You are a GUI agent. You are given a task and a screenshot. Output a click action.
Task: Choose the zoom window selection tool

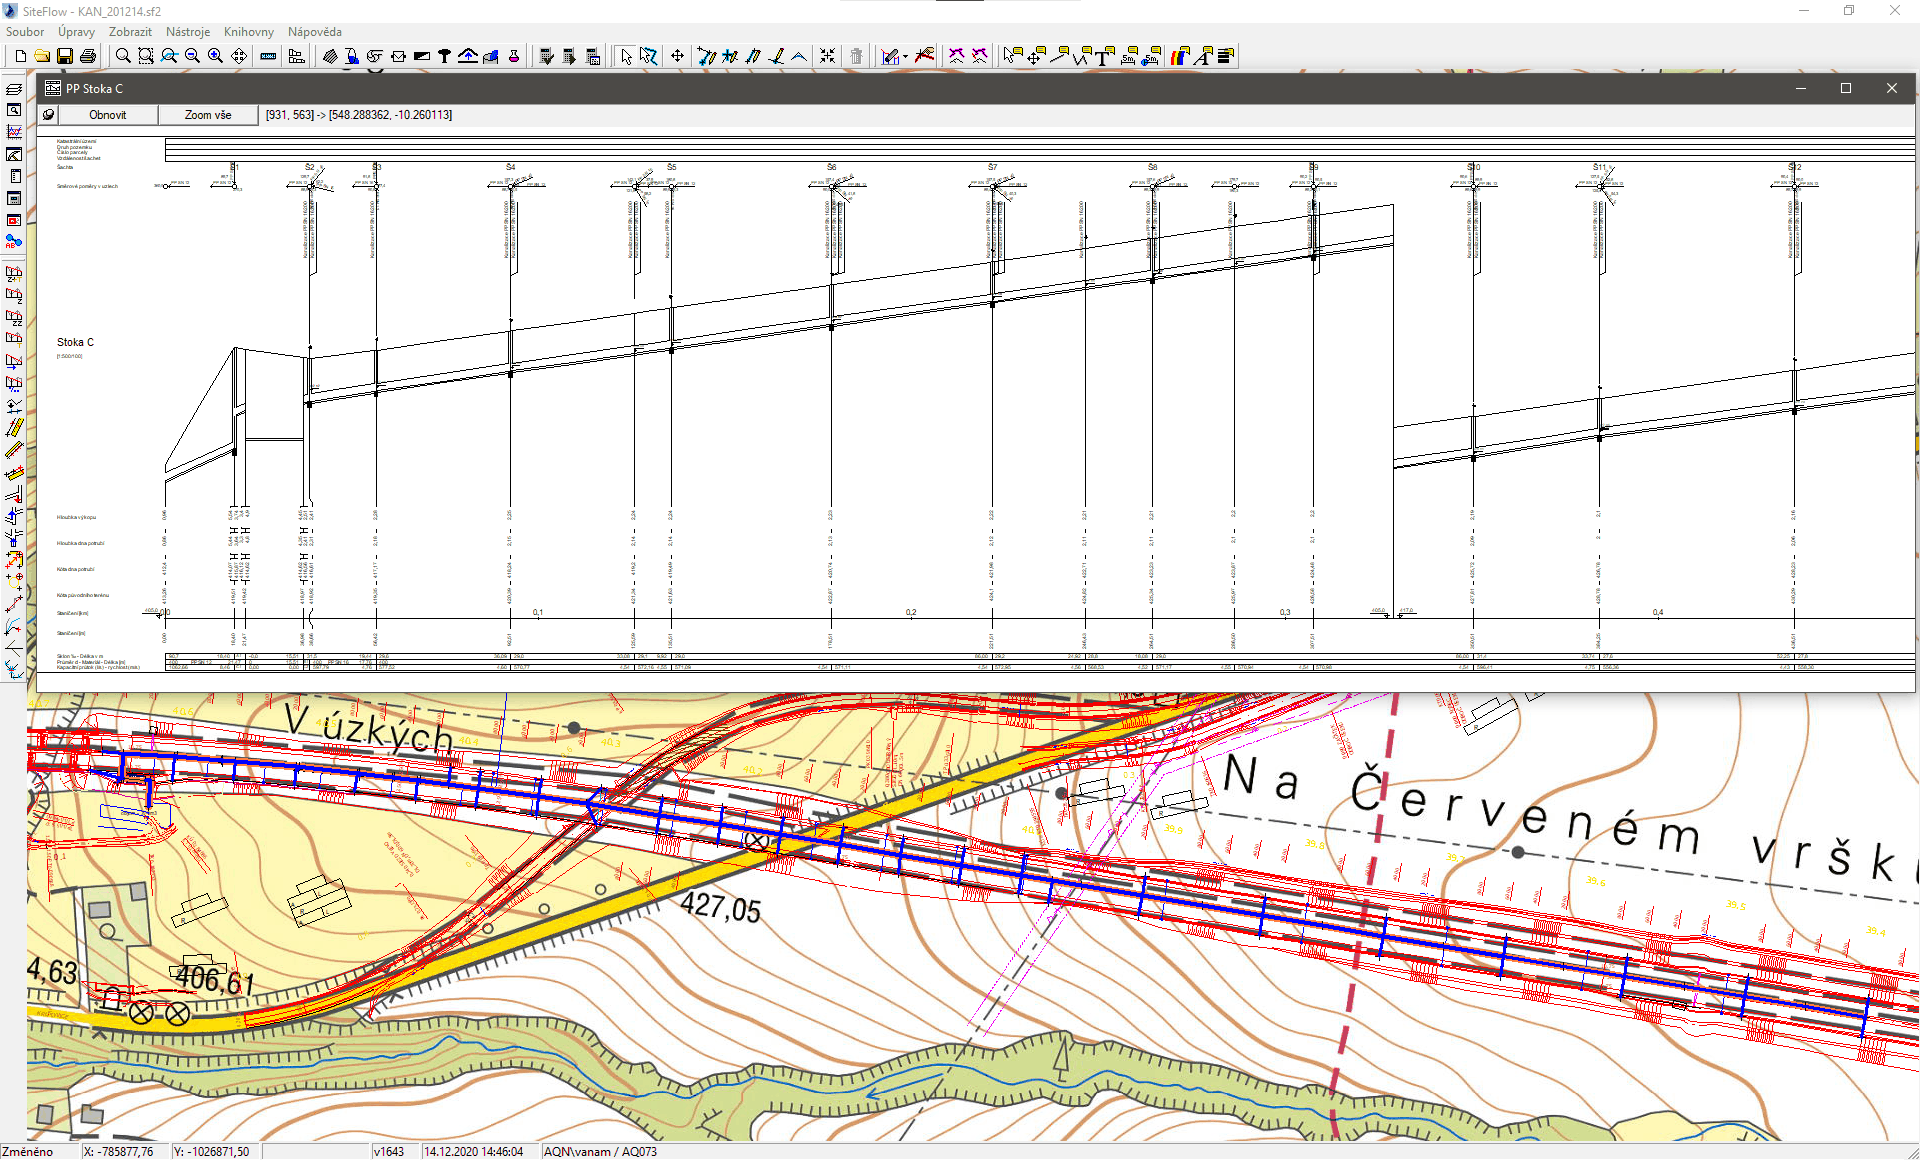click(146, 56)
